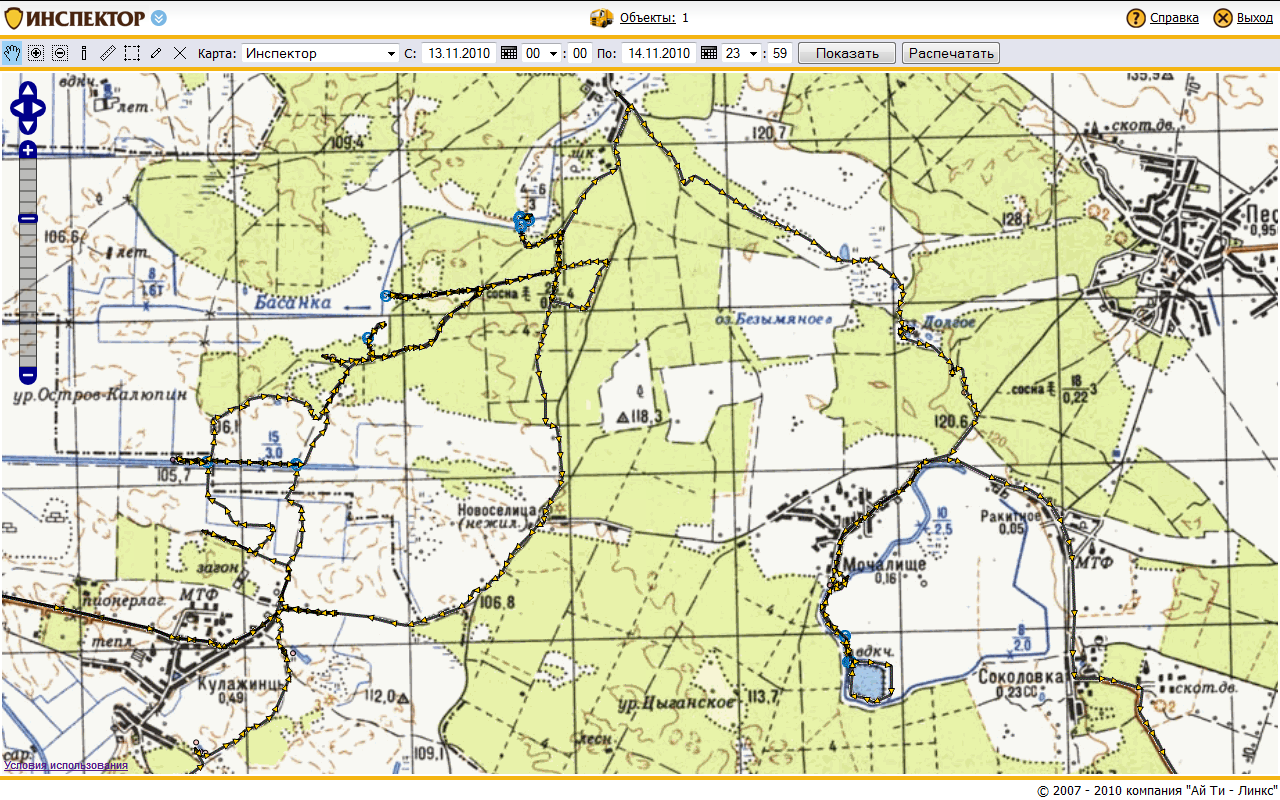Pan map up with navigation arrow
The width and height of the screenshot is (1280, 800).
pos(28,92)
